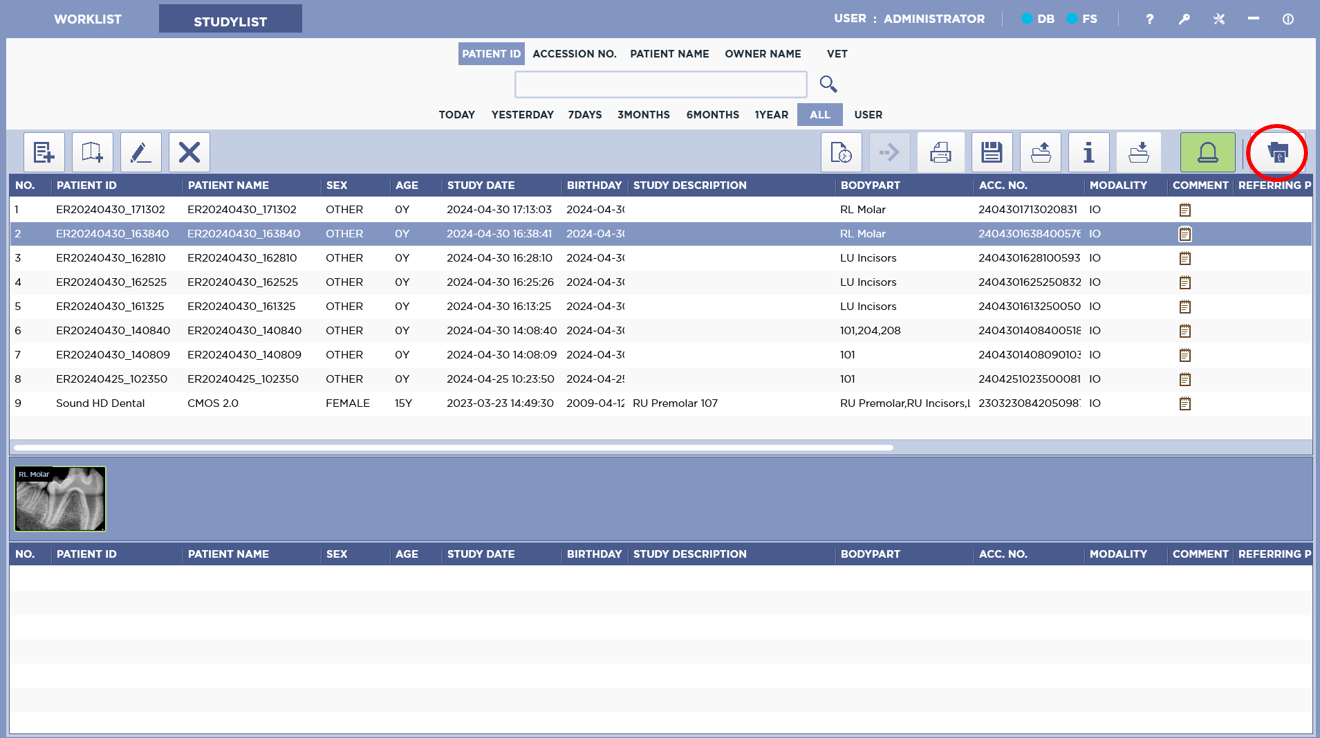Select the 7DAYS date filter
This screenshot has height=738, width=1320.
tap(585, 115)
